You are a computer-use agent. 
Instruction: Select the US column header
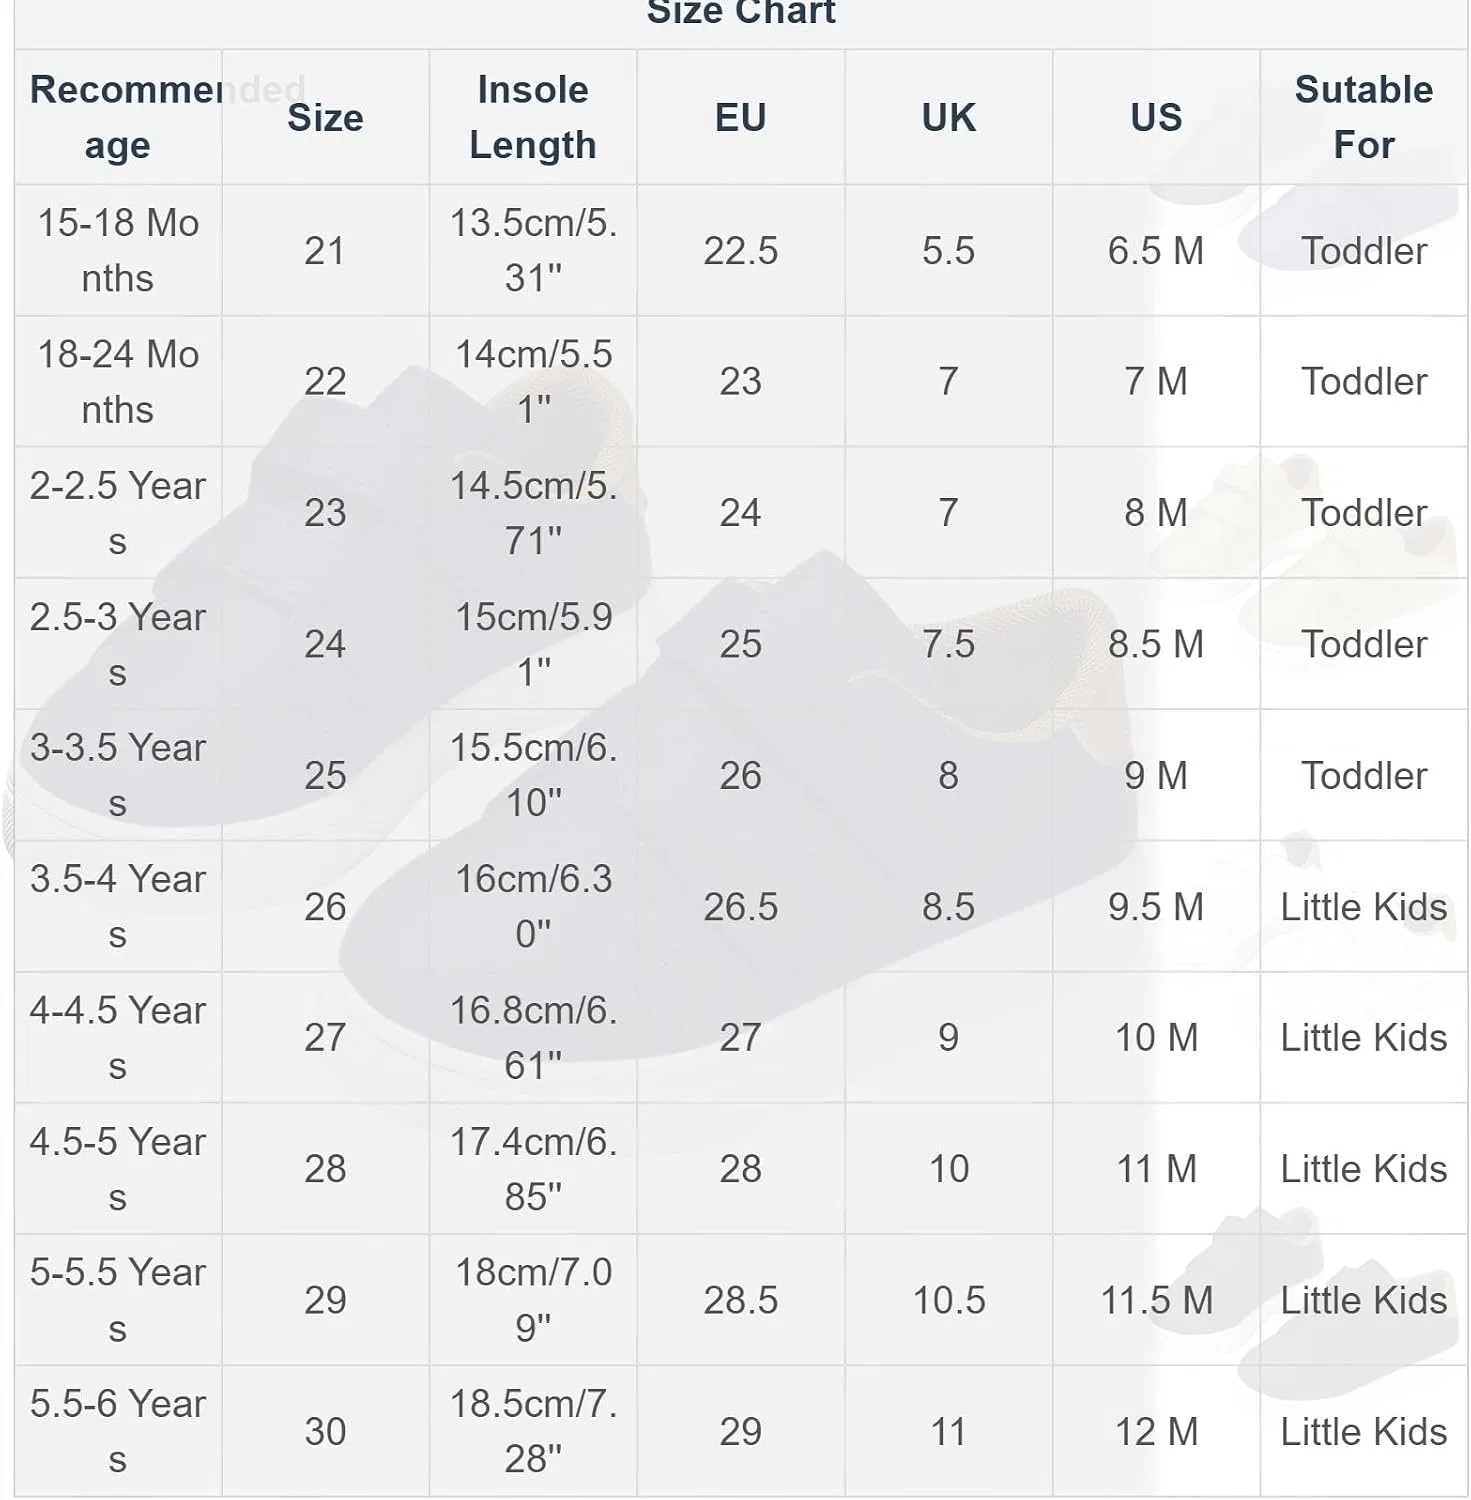(x=1156, y=117)
